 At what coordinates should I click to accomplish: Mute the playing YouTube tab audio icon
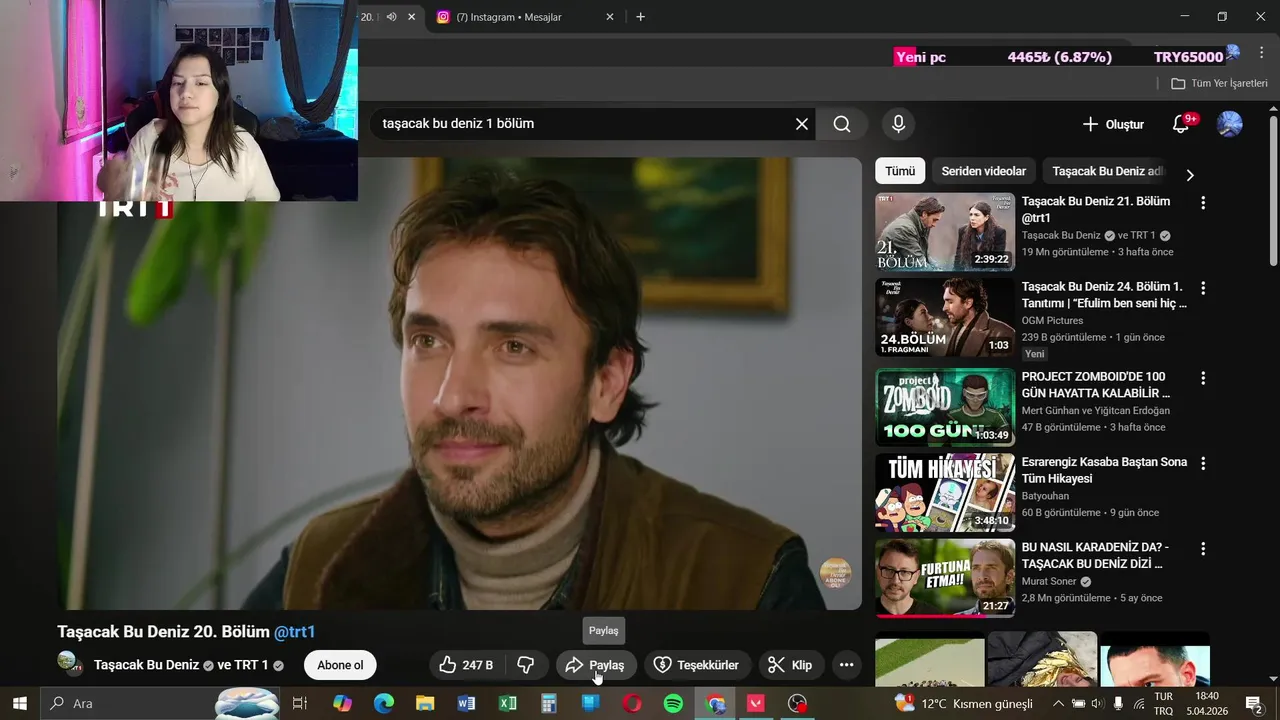point(392,17)
